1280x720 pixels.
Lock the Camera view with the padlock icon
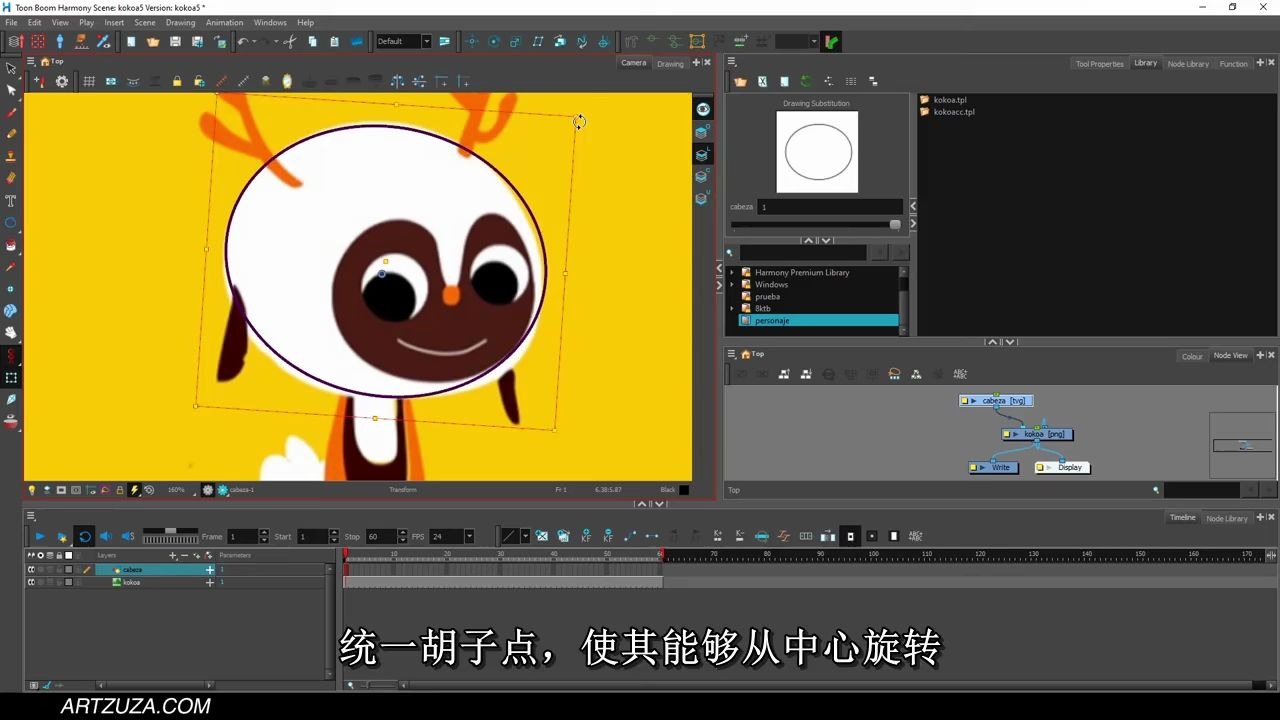[x=176, y=81]
